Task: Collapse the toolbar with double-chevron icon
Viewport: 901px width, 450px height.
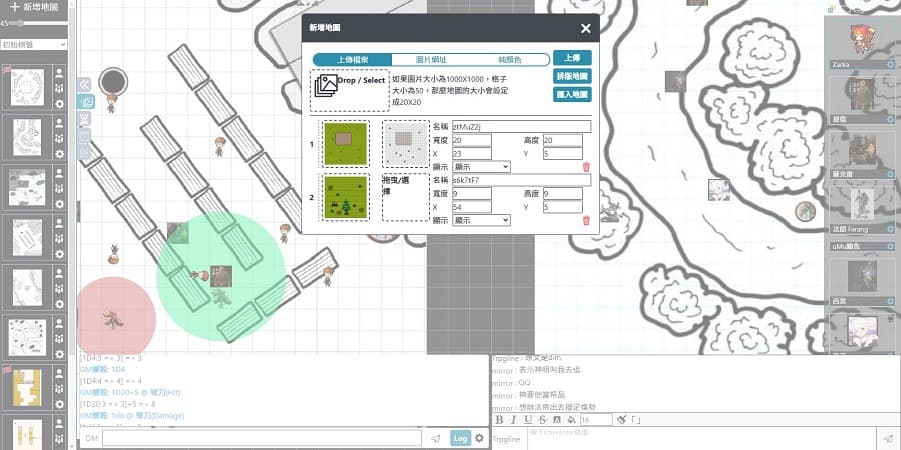Action: (84, 84)
